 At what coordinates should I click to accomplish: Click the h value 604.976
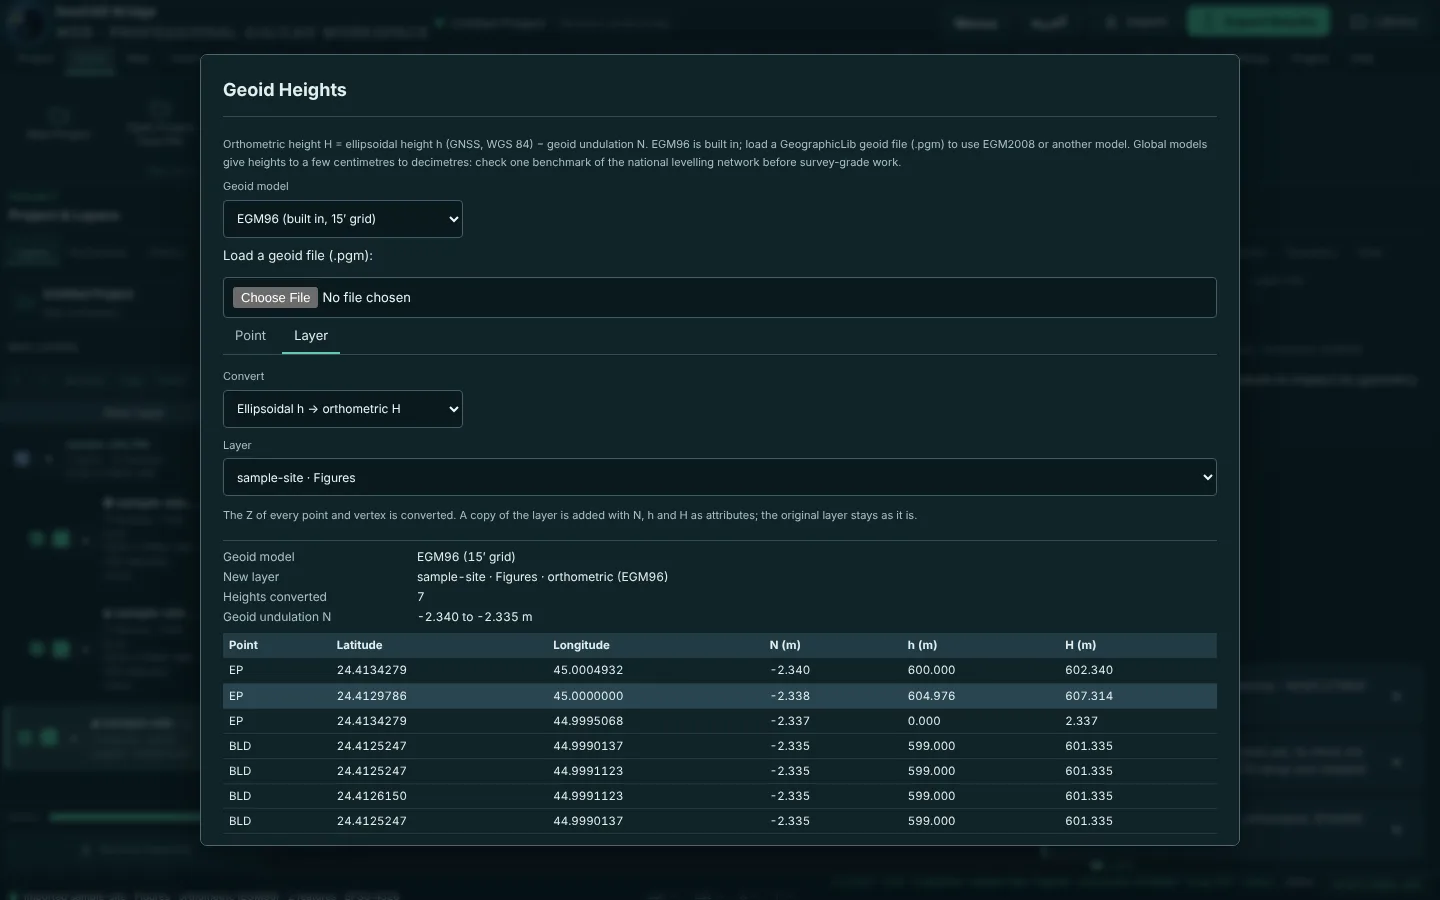tap(932, 696)
